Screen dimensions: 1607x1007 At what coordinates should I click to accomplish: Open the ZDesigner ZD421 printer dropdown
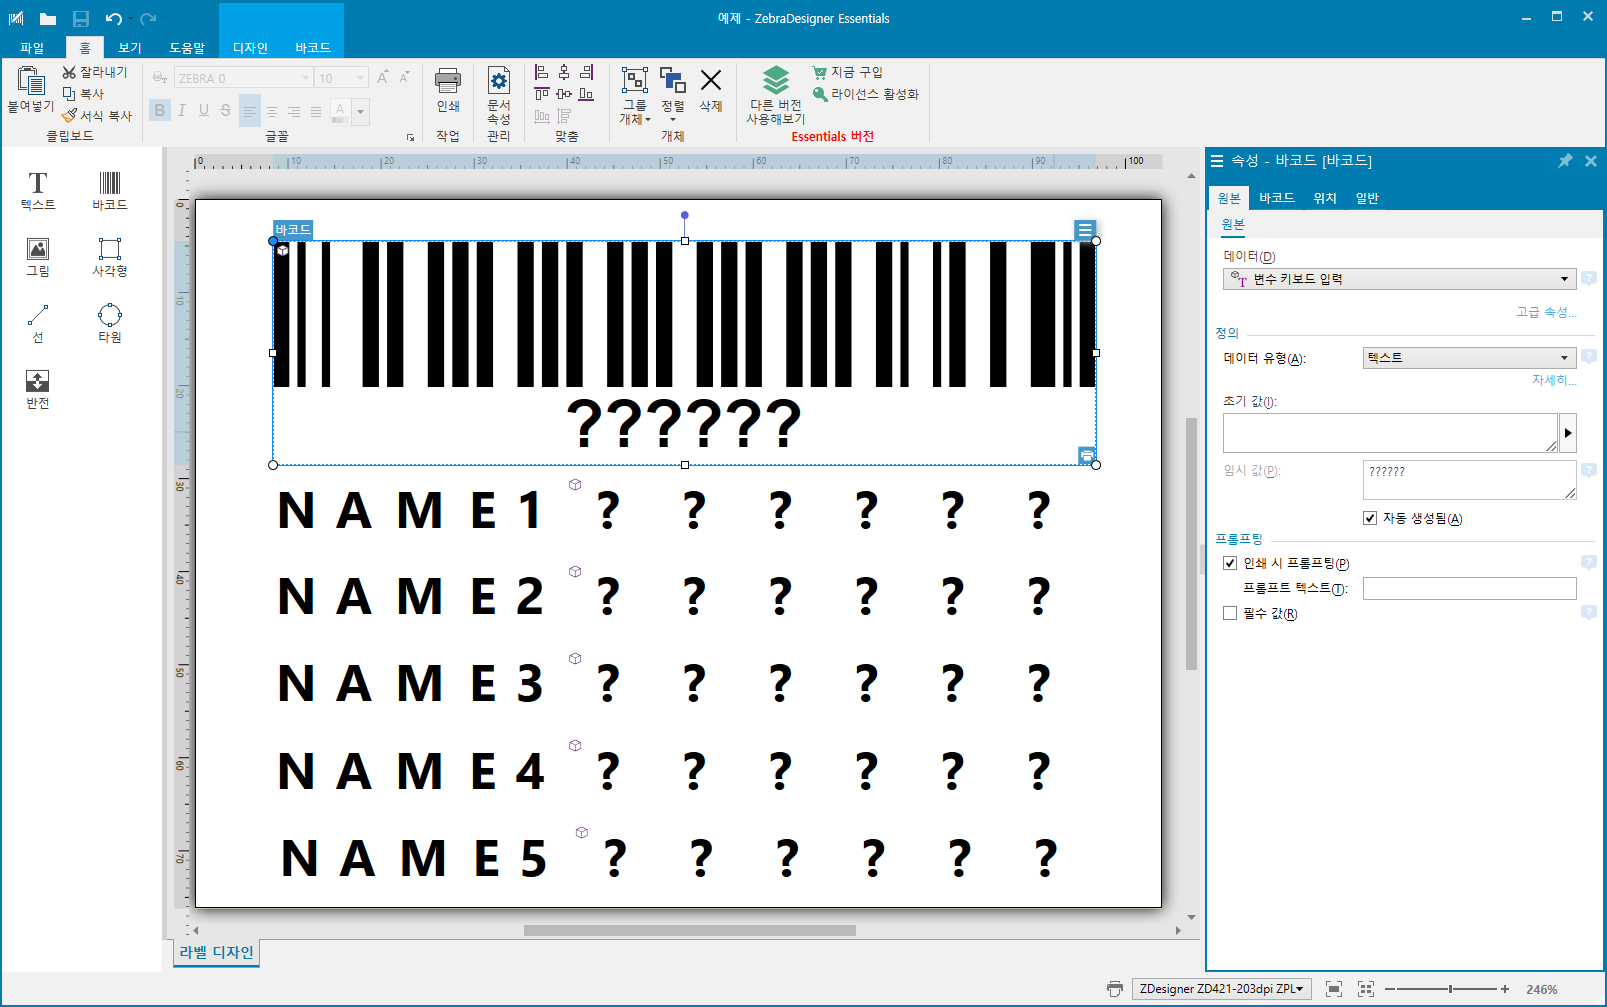(x=1221, y=989)
